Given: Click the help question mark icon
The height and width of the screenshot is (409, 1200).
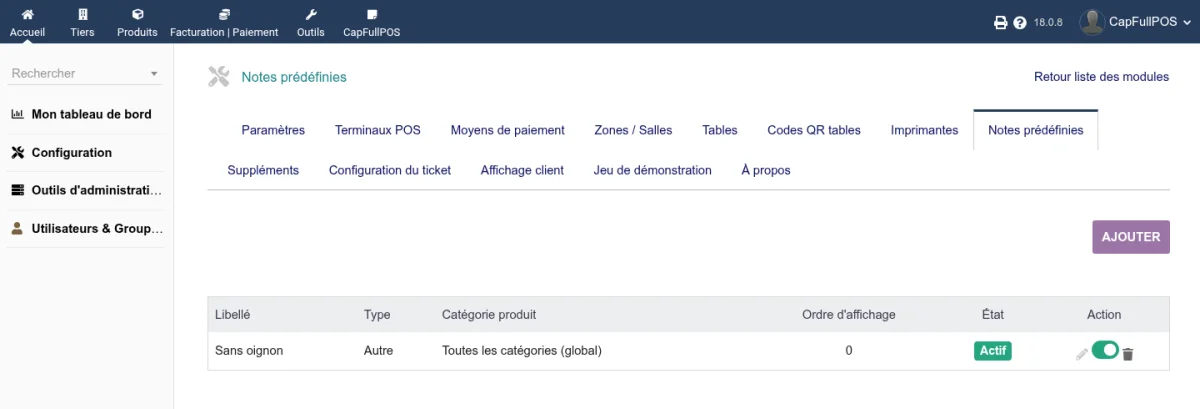Looking at the screenshot, I should point(1020,22).
